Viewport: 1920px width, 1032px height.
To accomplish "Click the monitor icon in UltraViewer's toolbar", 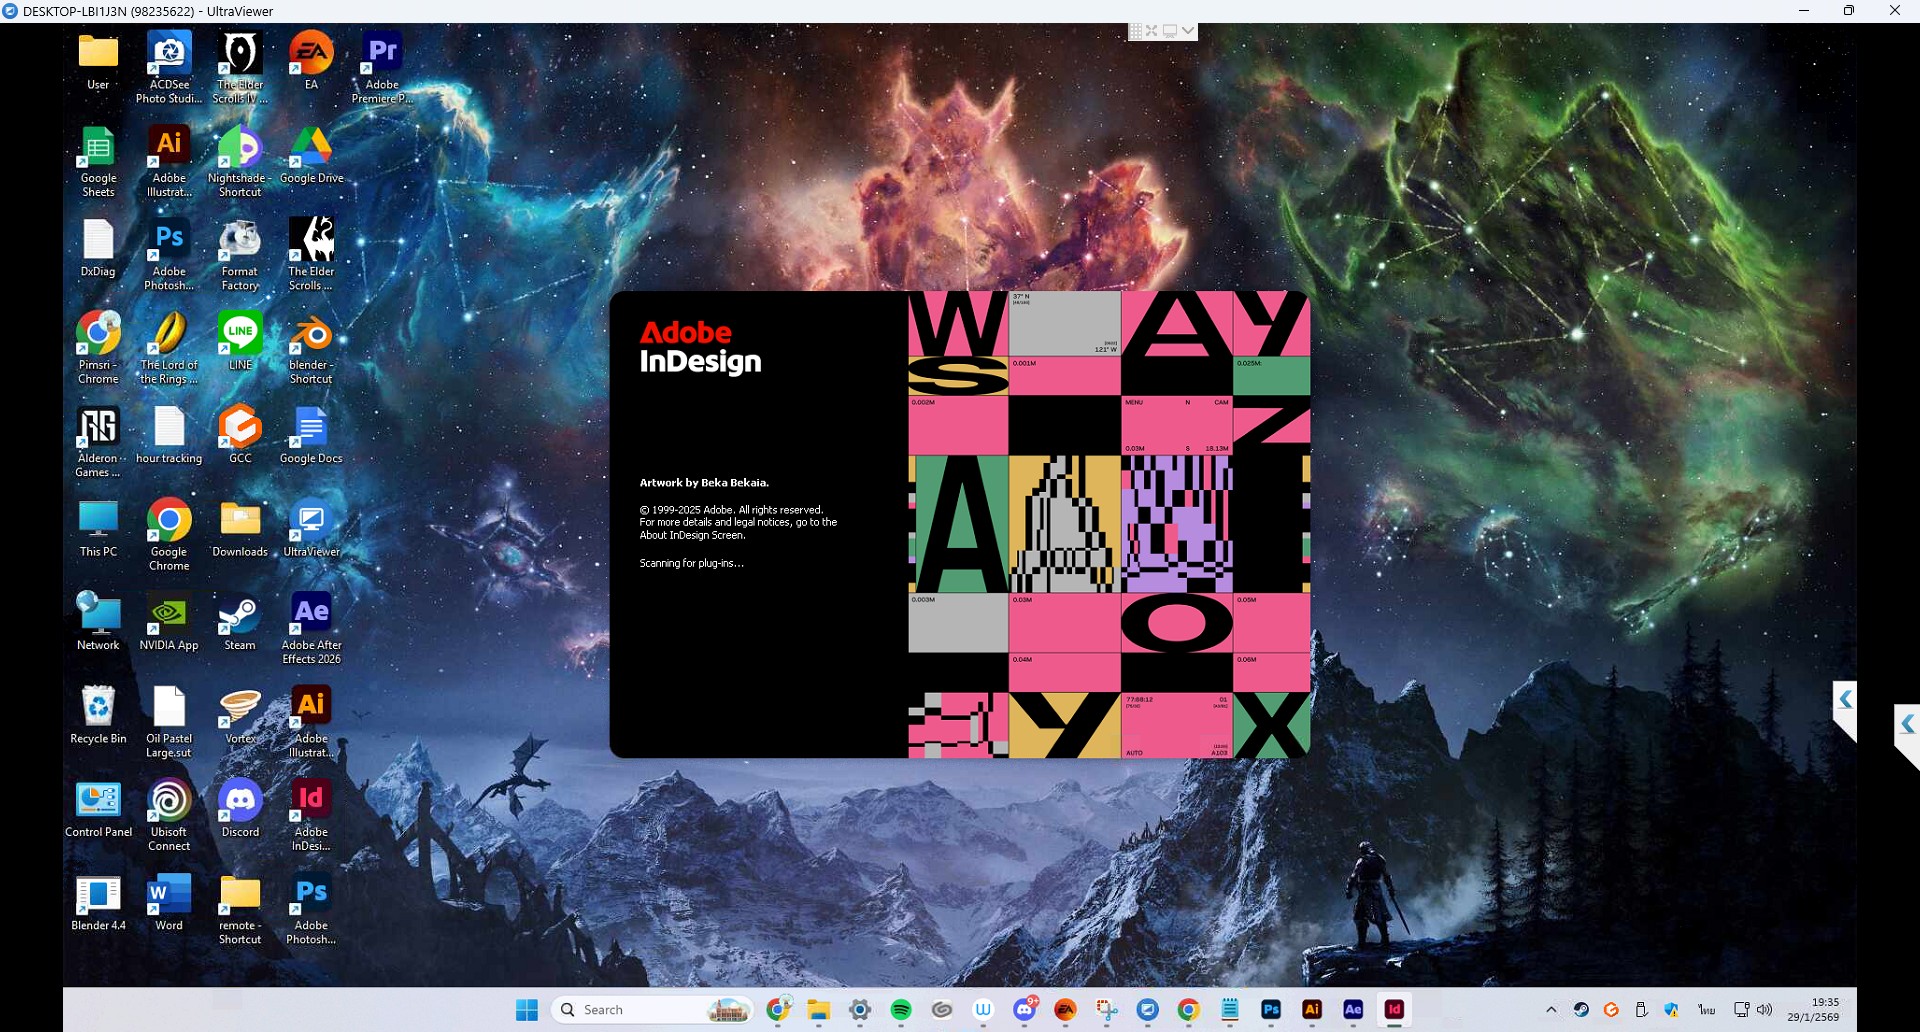I will tap(1169, 31).
